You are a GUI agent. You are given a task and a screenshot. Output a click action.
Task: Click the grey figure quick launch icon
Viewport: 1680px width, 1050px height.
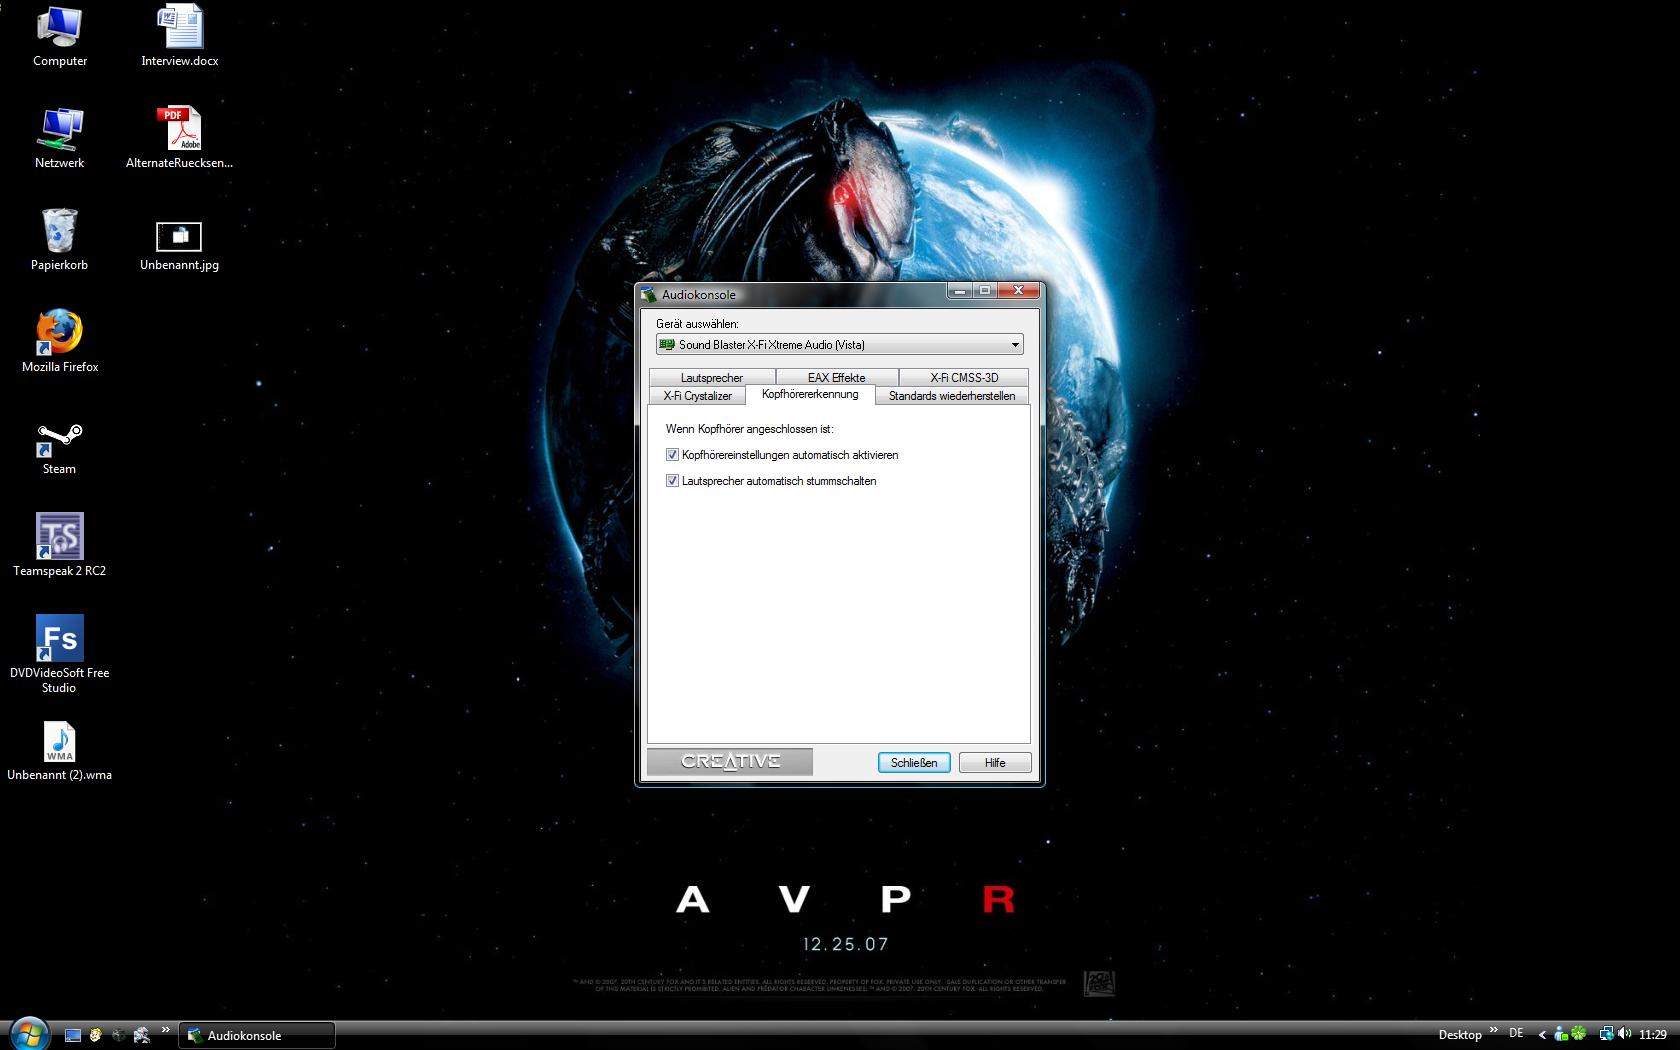click(142, 1035)
